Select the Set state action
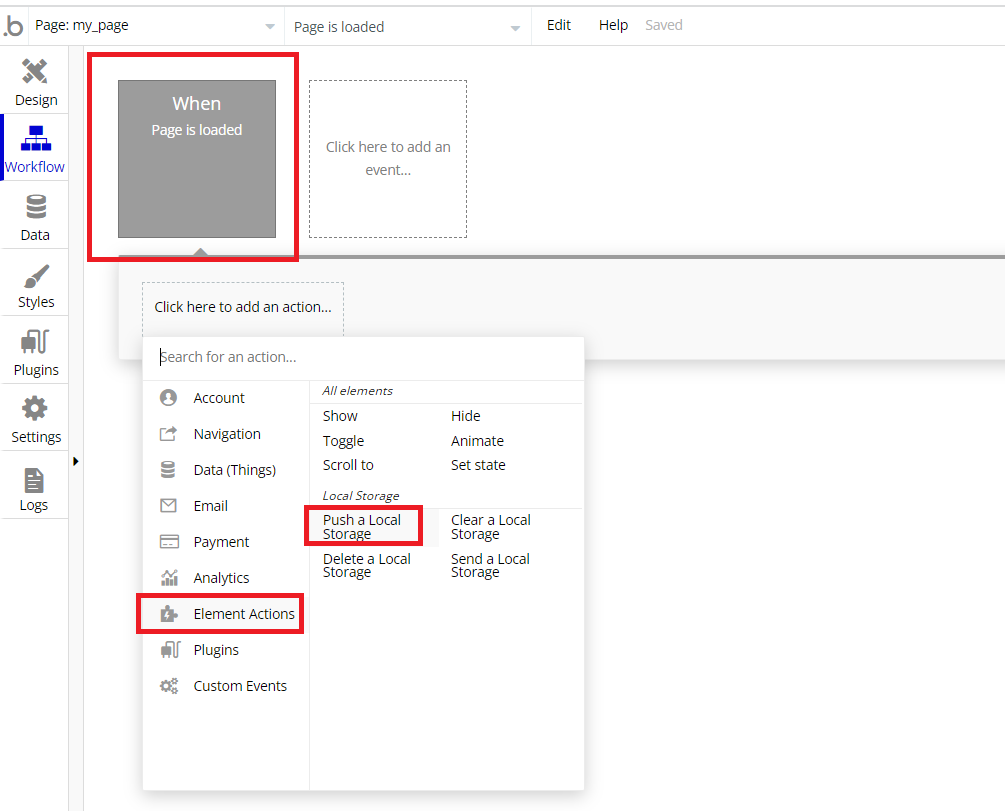Screen dimensions: 1005x811 pos(478,465)
